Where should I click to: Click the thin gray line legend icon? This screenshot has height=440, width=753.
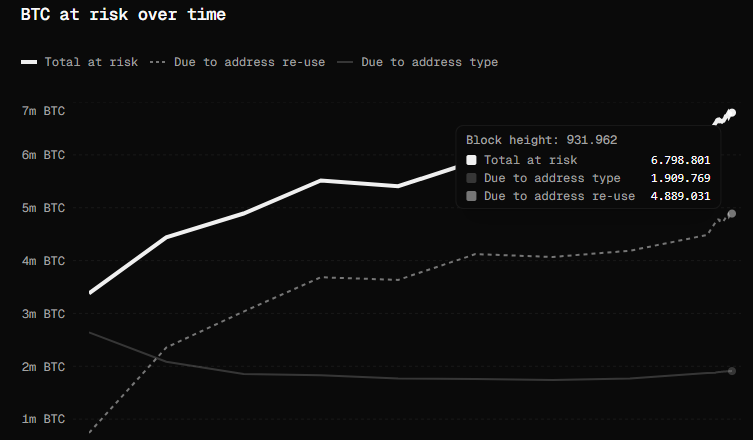coord(345,62)
